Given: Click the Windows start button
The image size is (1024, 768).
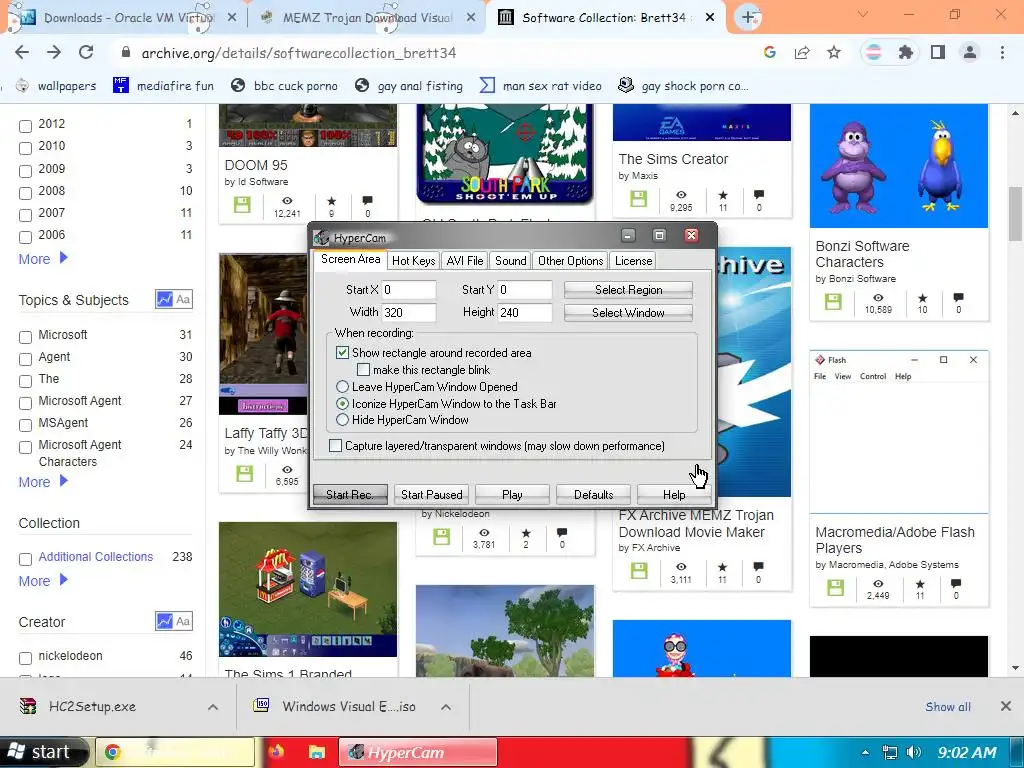Looking at the screenshot, I should coord(42,752).
